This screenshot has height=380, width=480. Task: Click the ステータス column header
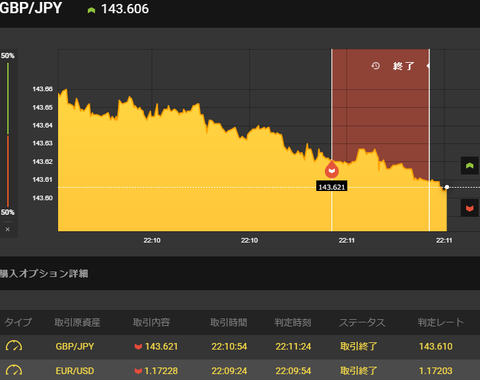[362, 322]
